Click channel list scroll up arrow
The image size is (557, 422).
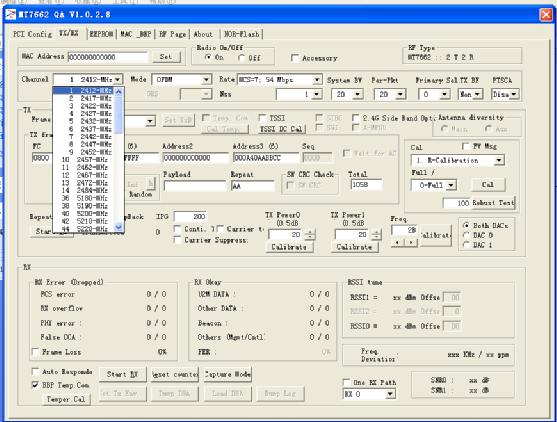click(x=119, y=92)
